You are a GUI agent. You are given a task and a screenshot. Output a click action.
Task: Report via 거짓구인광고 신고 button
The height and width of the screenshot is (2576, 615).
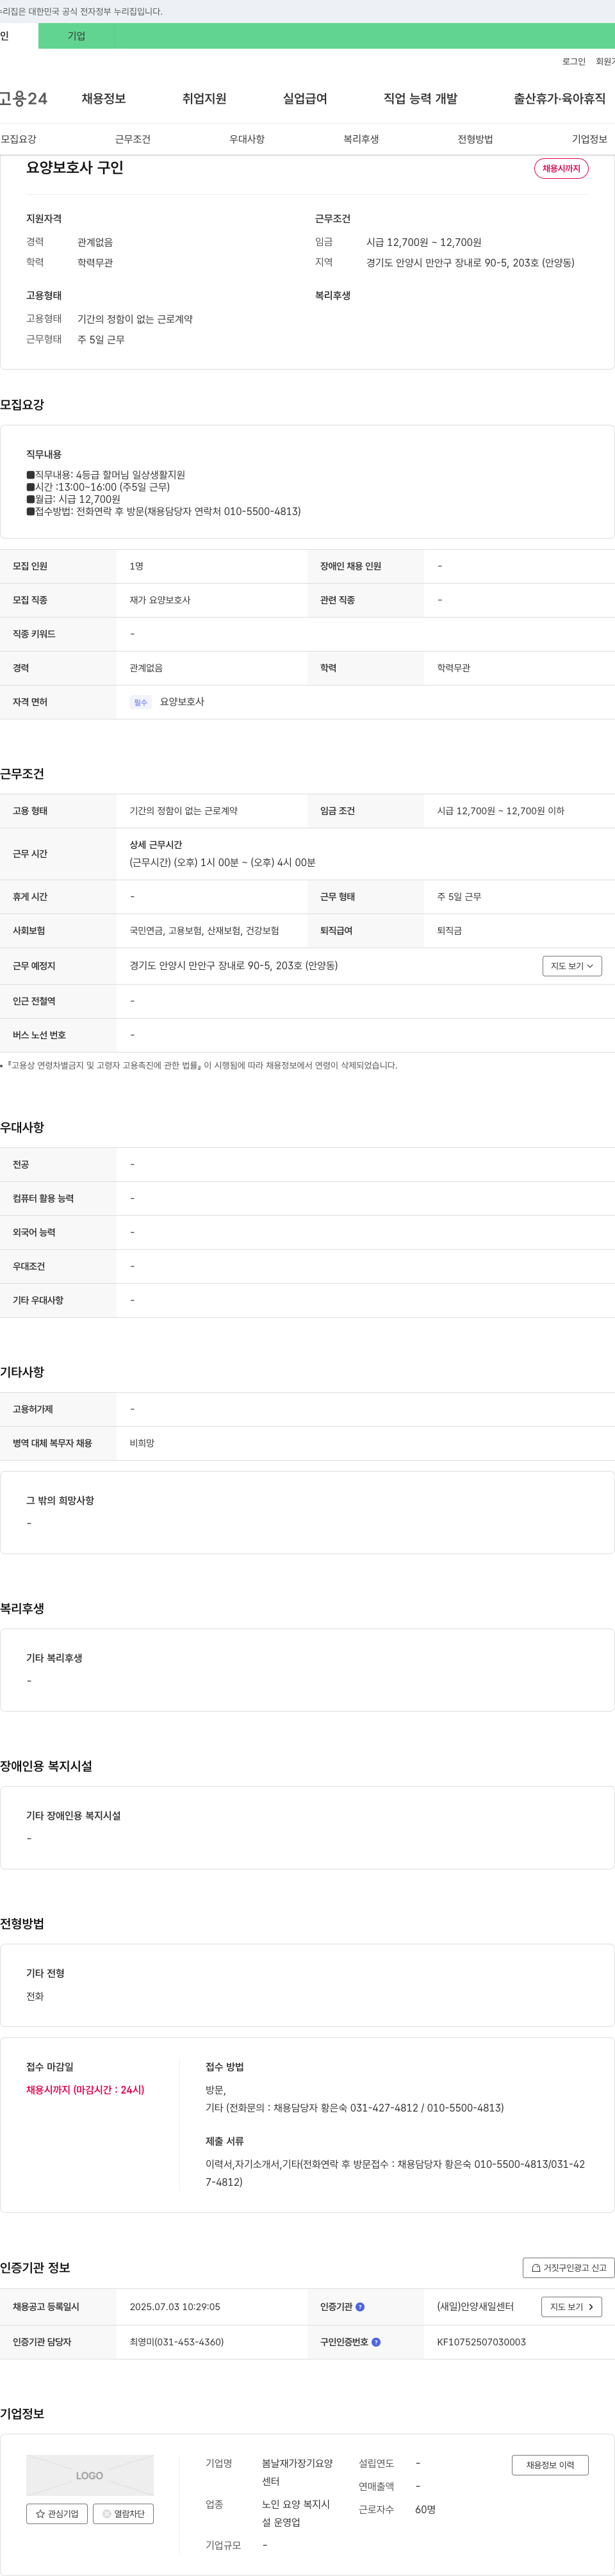pyautogui.click(x=568, y=2268)
